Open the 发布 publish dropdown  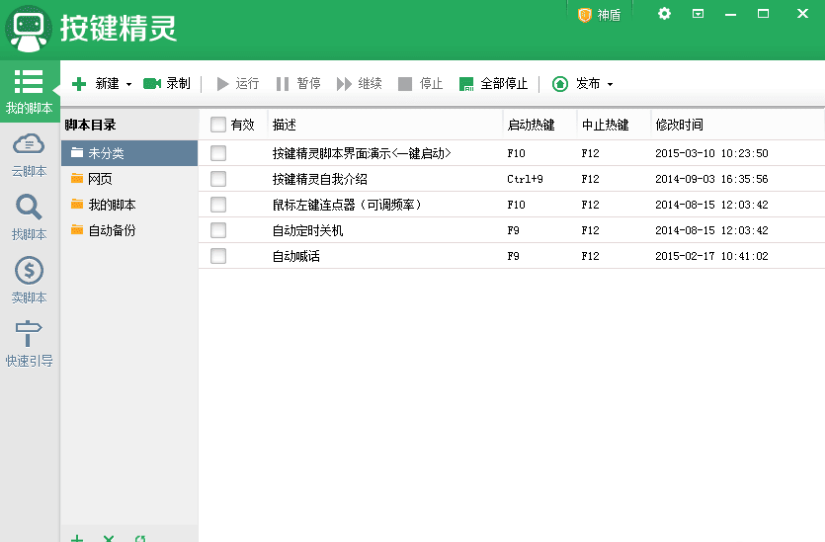coord(583,84)
